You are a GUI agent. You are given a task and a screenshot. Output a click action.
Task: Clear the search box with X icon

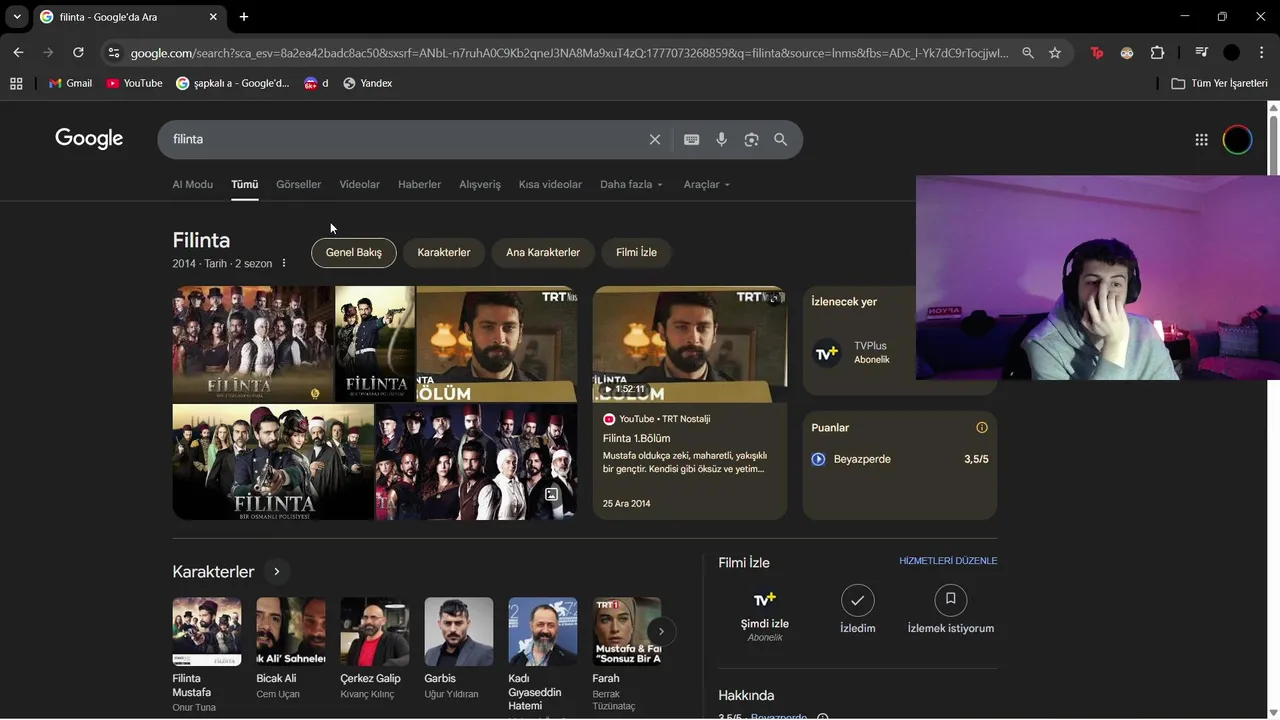[655, 140]
